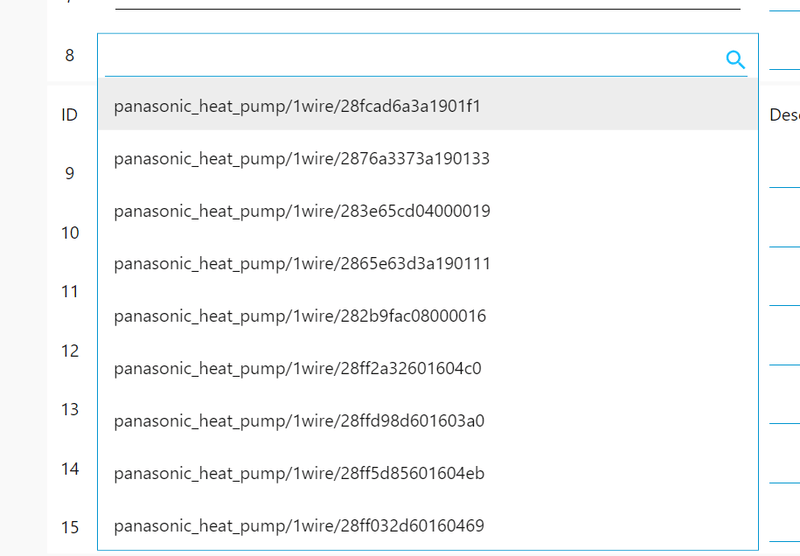Select row number 15
The image size is (800, 556).
click(x=69, y=527)
